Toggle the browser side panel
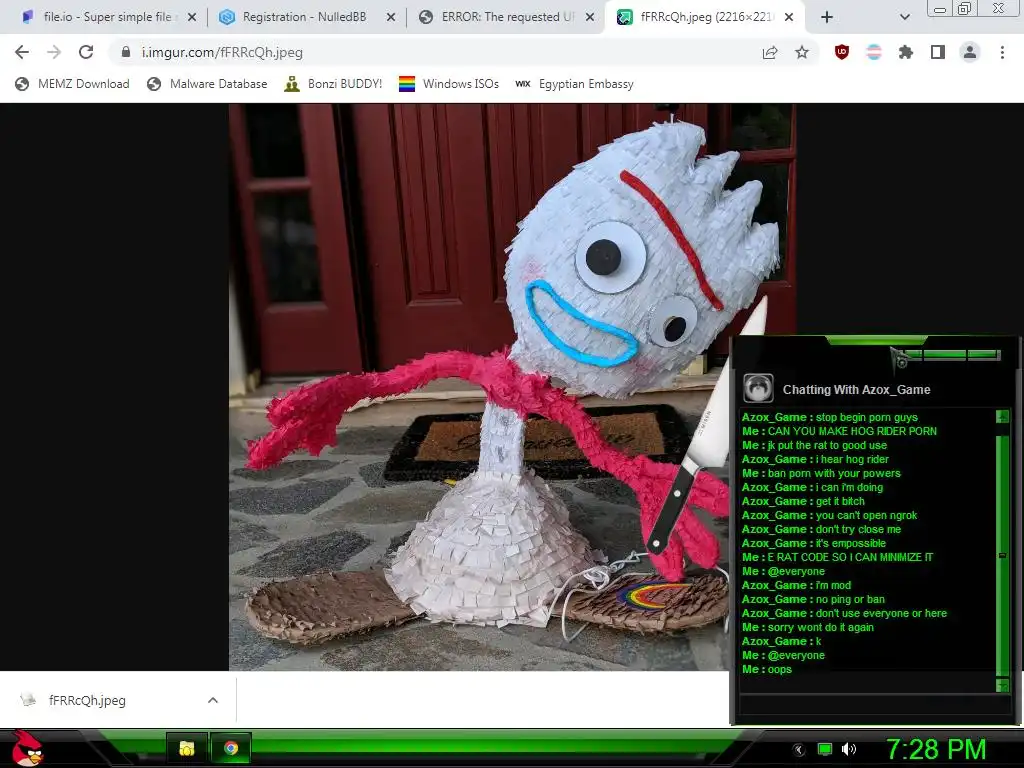 (x=938, y=52)
